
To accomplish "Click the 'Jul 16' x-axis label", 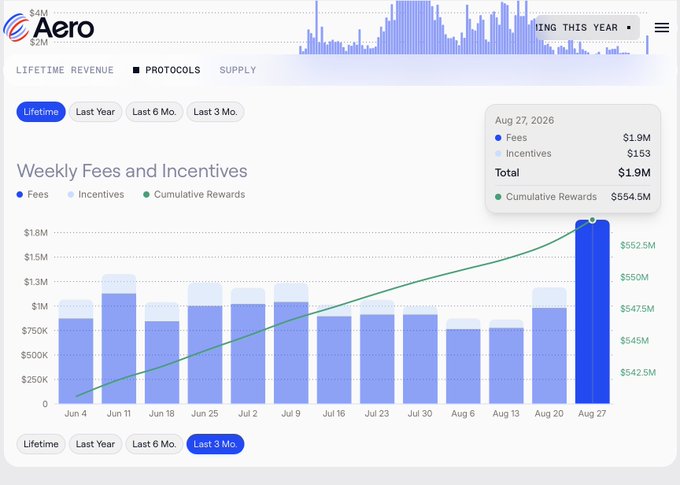I will [x=334, y=414].
